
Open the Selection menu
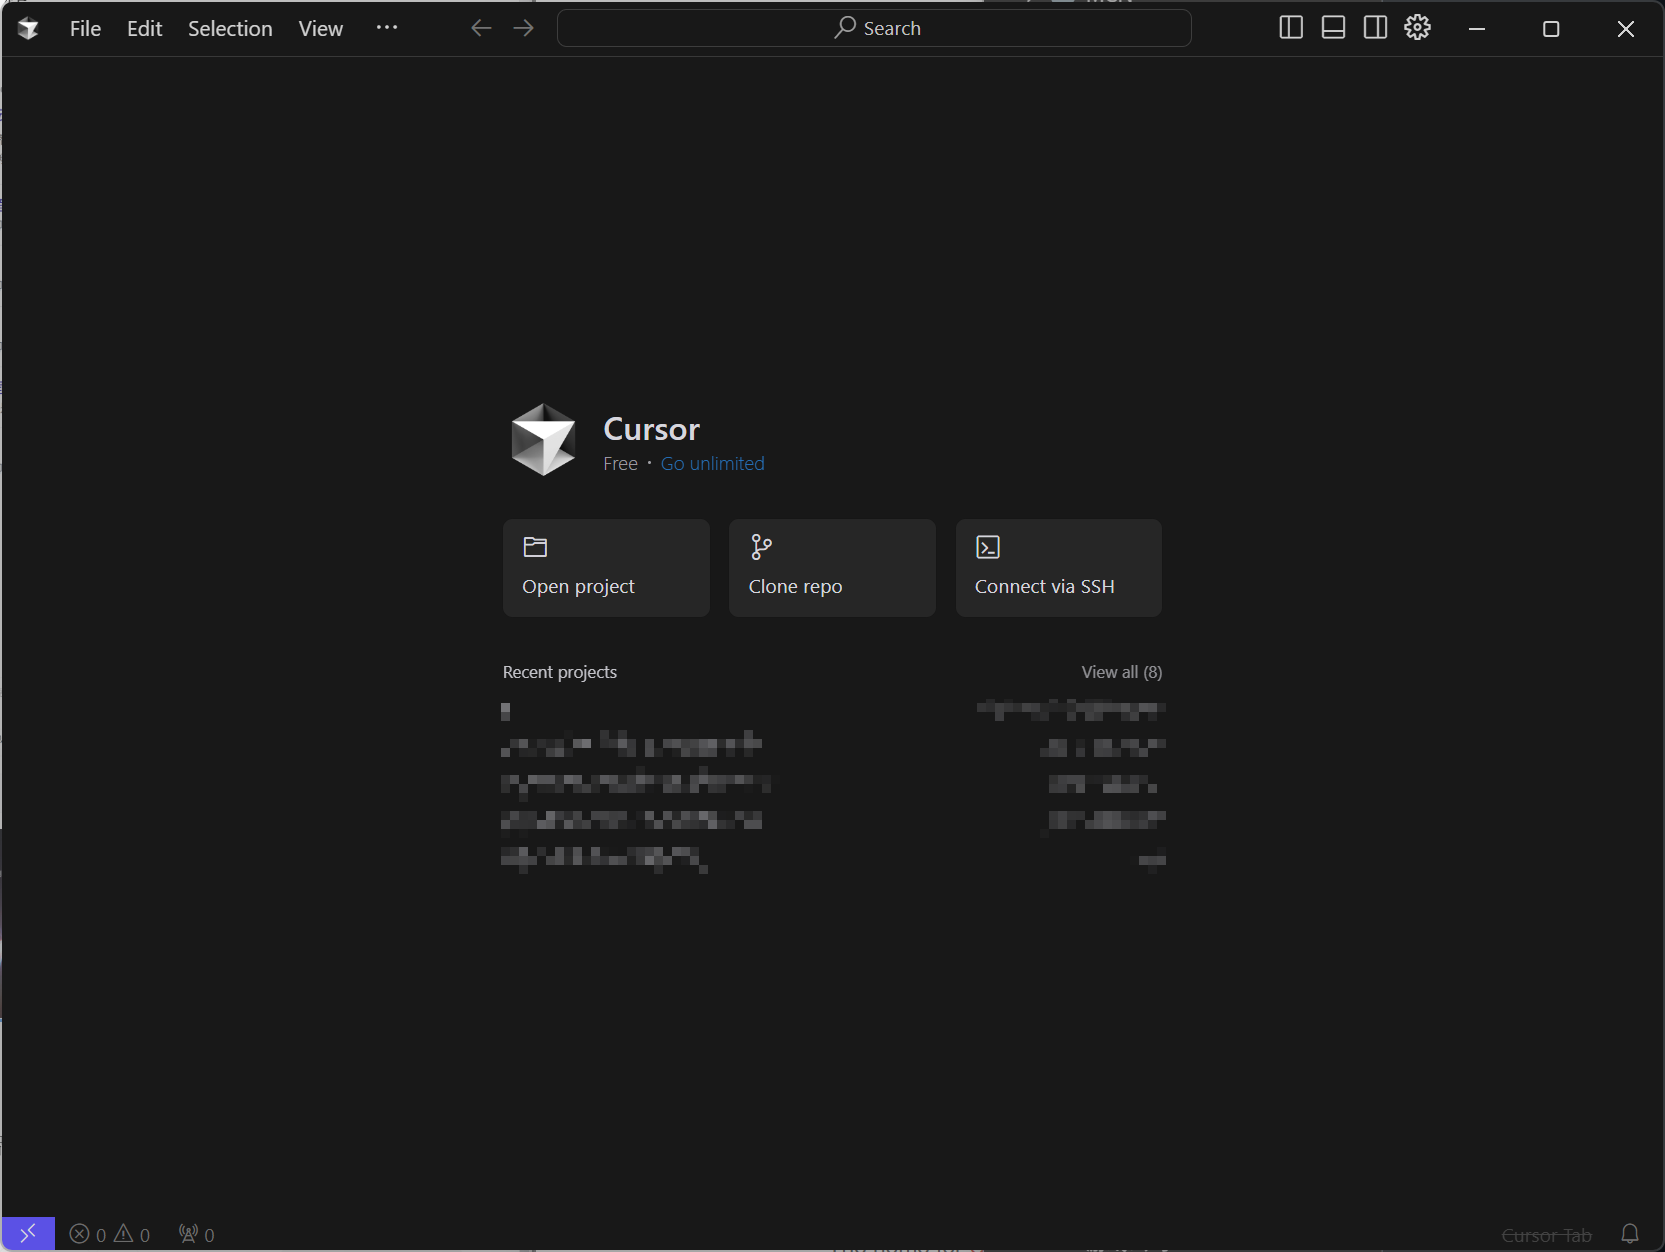coord(230,29)
